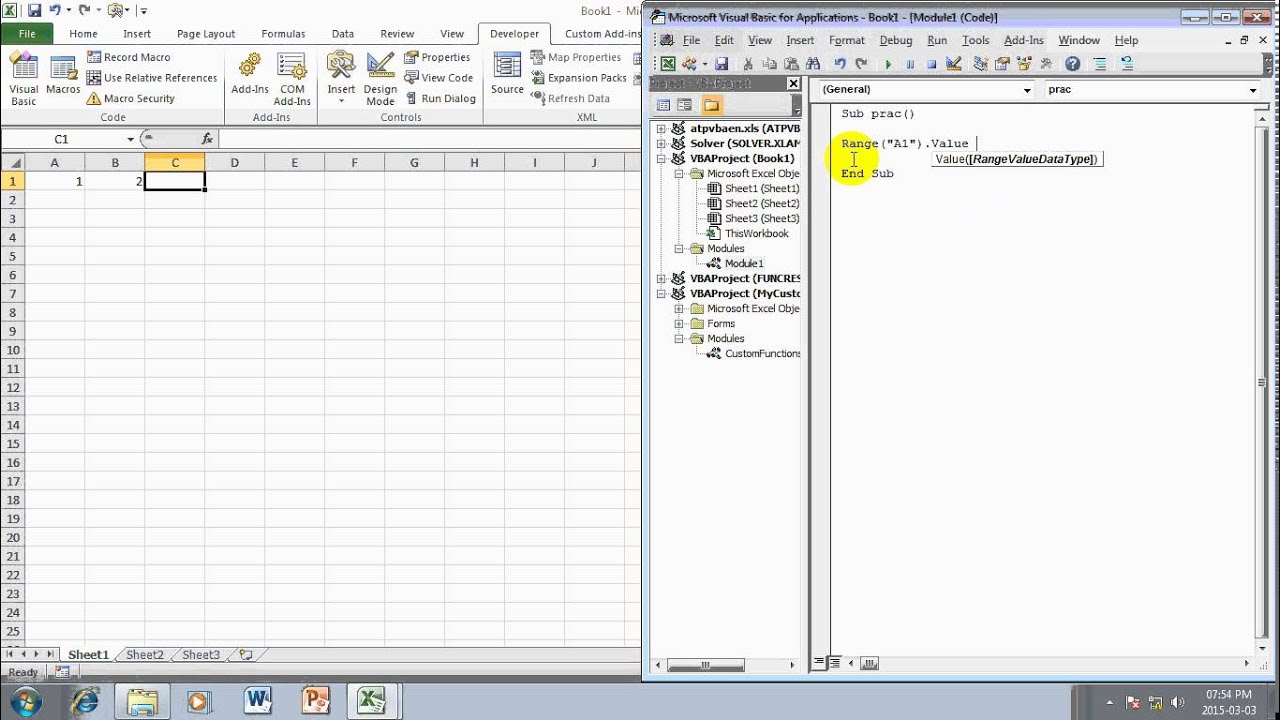Open the Project Explorer from the VBA toolbar
The width and height of the screenshot is (1280, 720).
pyautogui.click(x=980, y=64)
